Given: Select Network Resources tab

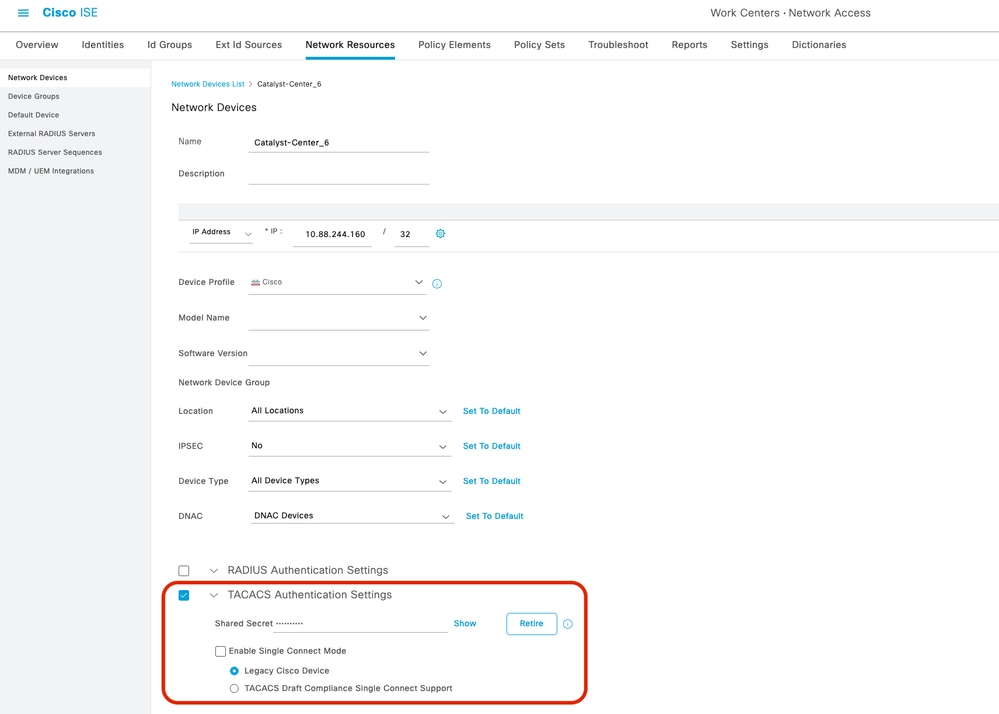Looking at the screenshot, I should (350, 45).
